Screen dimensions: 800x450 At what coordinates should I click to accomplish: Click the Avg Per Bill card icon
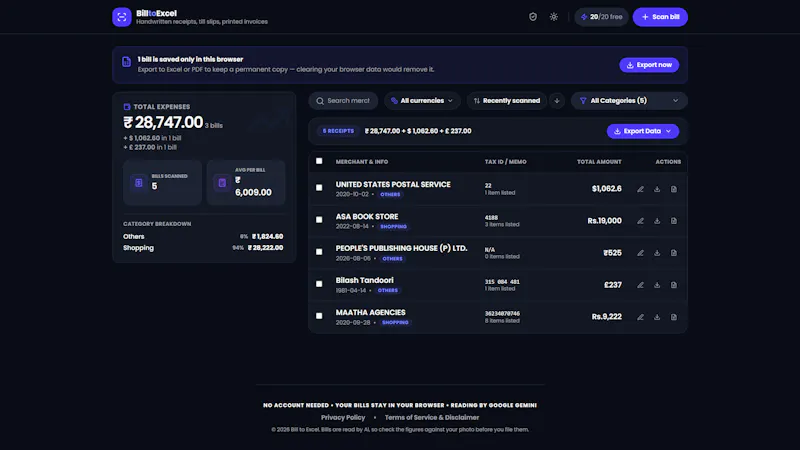pos(222,183)
